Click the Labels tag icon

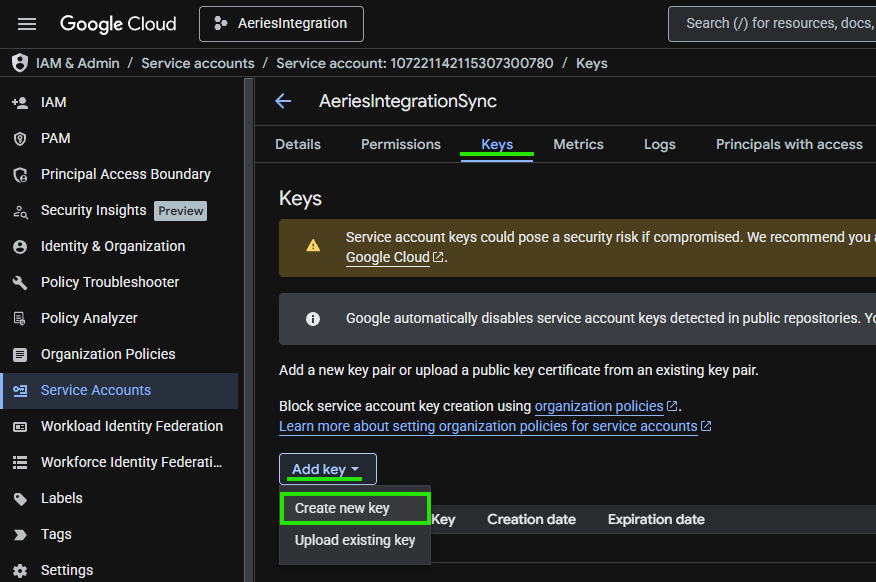click(20, 499)
